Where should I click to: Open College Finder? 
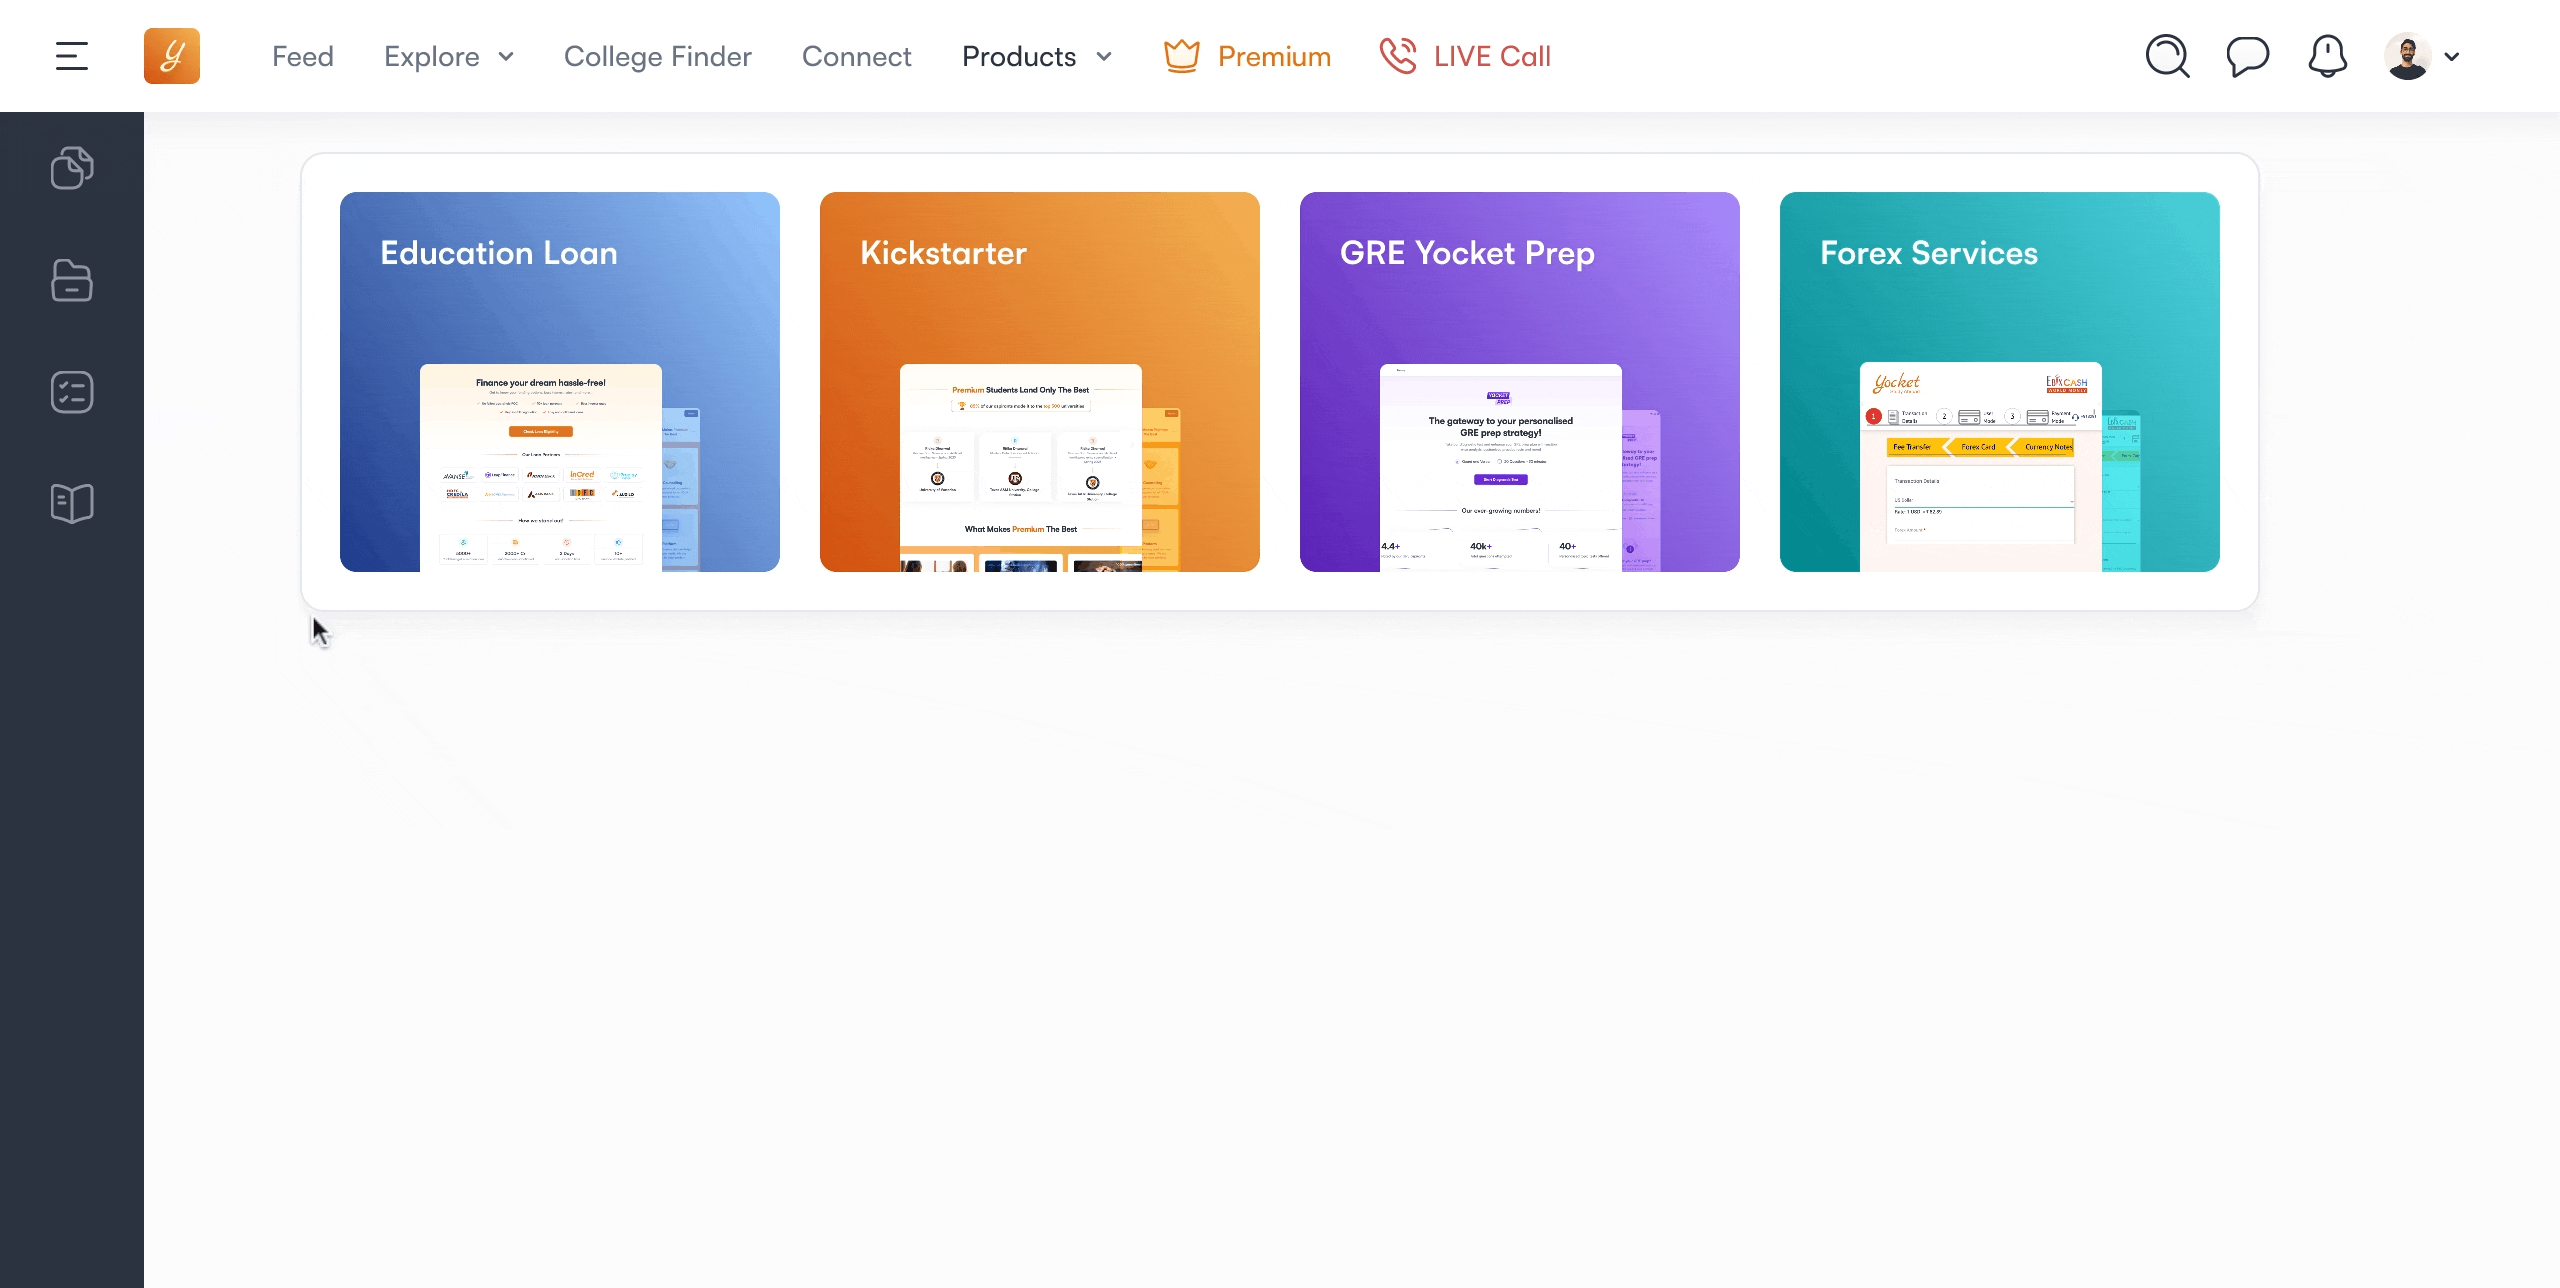coord(657,56)
